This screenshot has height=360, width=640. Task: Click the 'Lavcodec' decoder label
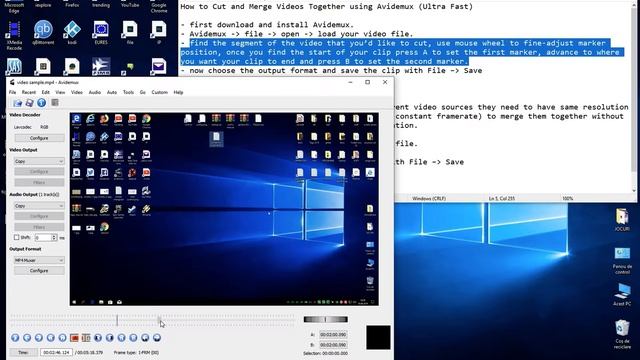coord(22,127)
